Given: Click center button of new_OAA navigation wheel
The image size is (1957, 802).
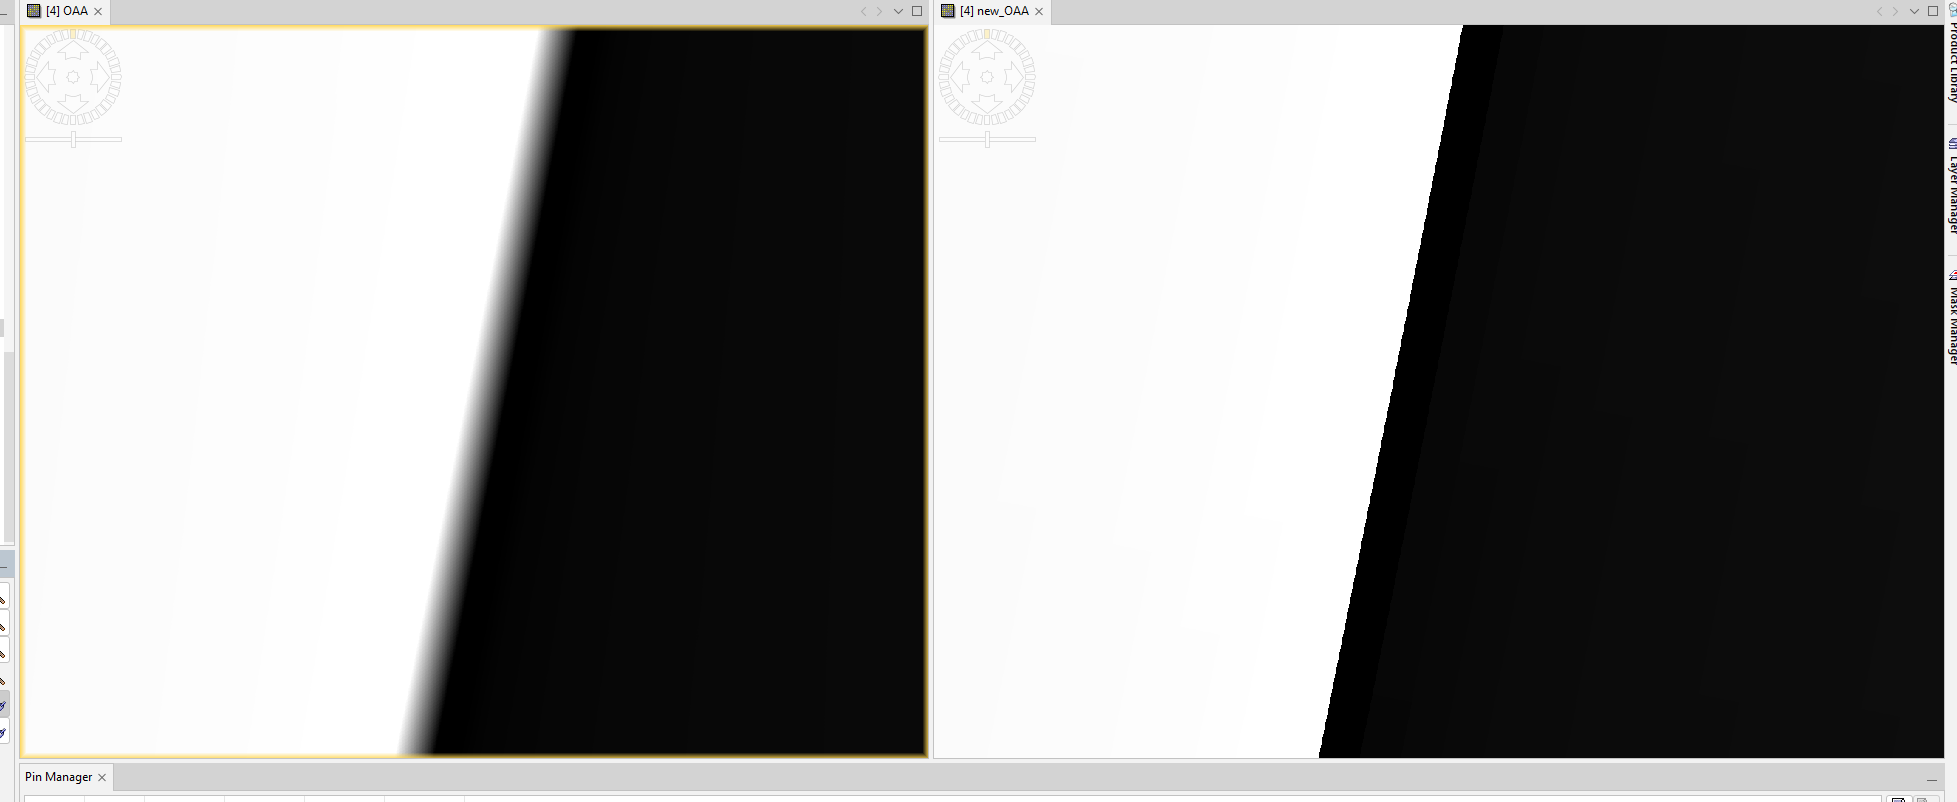Looking at the screenshot, I should (x=987, y=77).
